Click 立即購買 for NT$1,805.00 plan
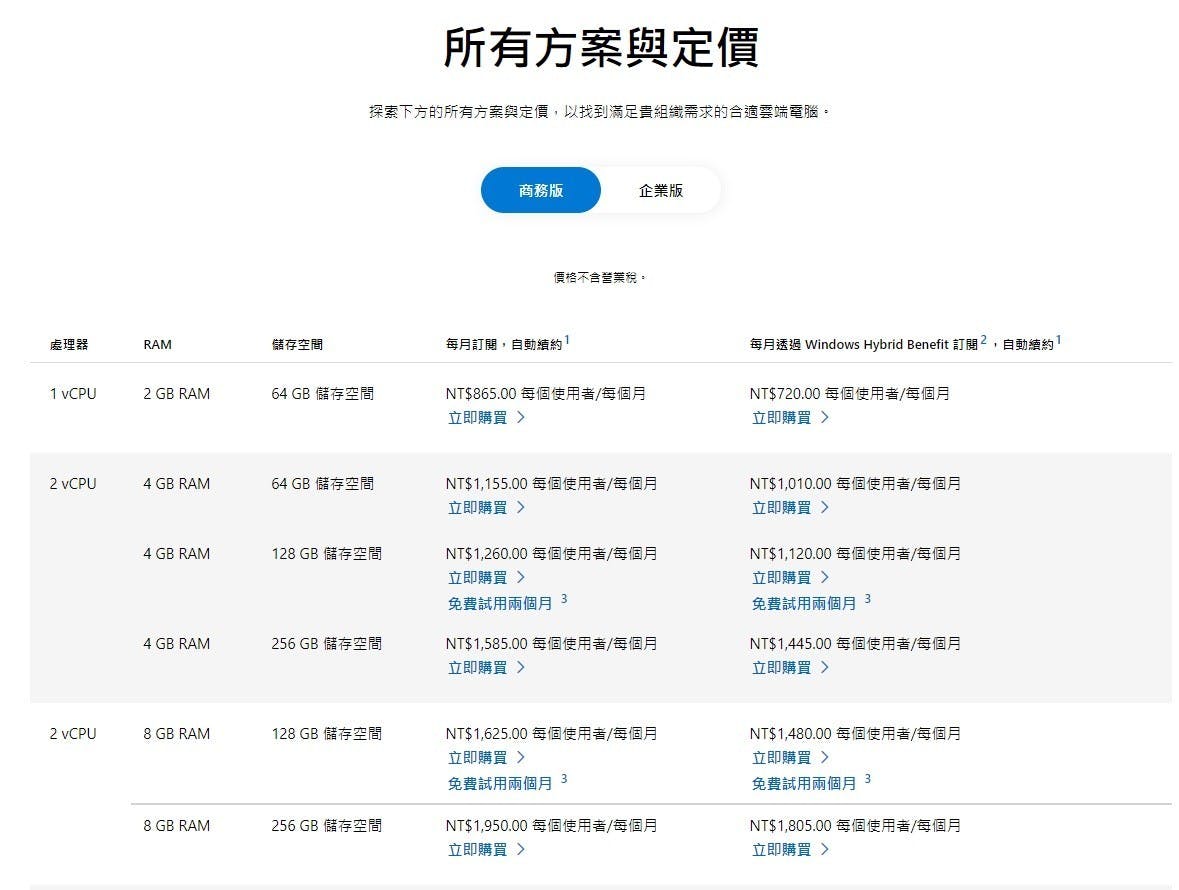The width and height of the screenshot is (1179, 890). (790, 850)
